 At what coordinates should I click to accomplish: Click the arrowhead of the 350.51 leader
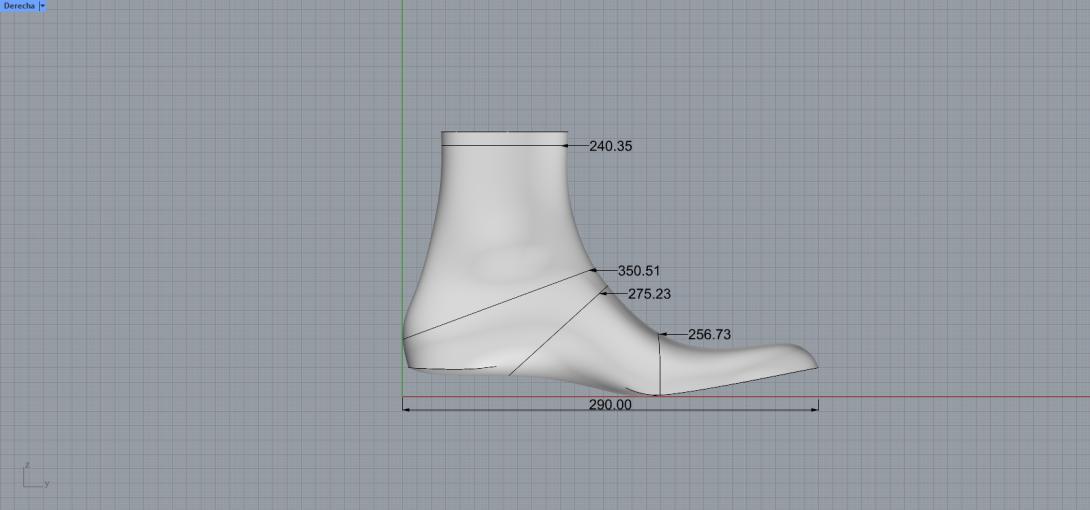pos(594,270)
